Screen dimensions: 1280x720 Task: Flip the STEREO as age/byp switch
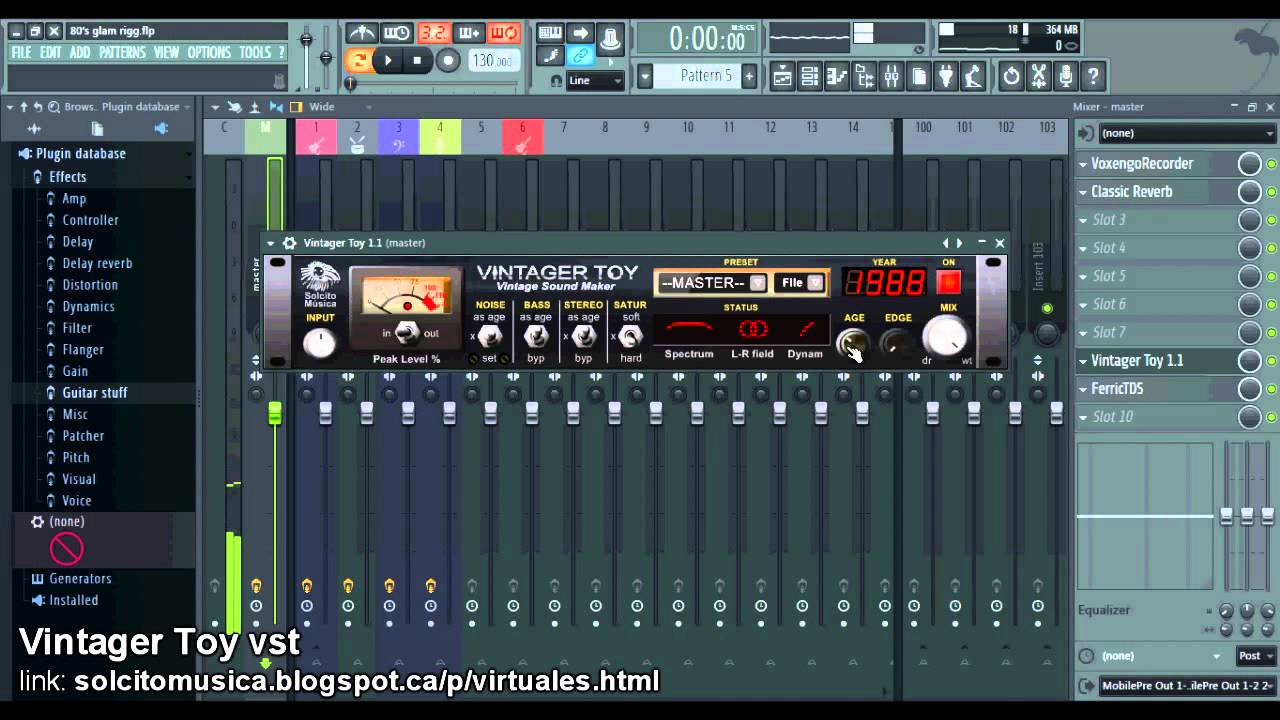pyautogui.click(x=583, y=337)
